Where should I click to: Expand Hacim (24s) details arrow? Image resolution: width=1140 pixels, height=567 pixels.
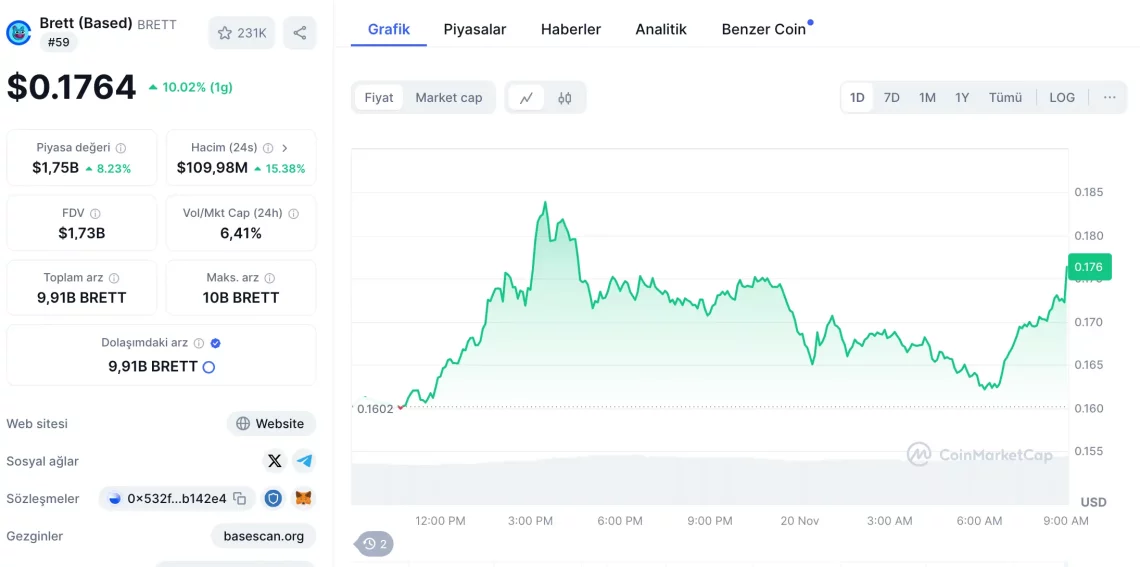point(285,148)
